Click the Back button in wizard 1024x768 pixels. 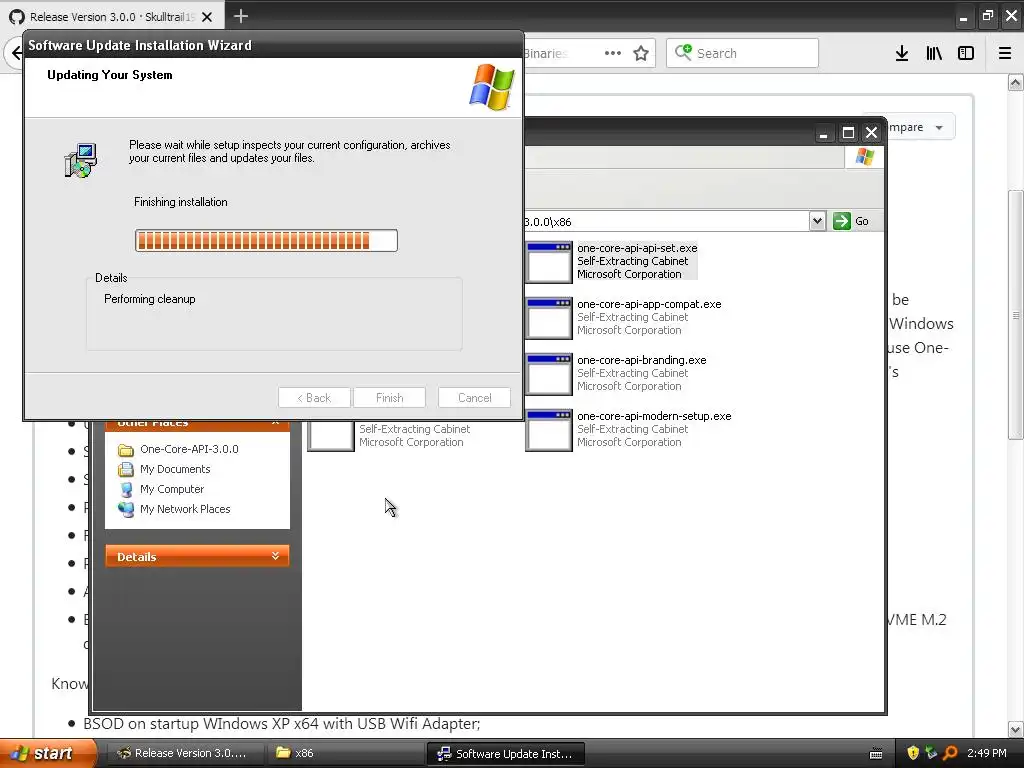pyautogui.click(x=314, y=398)
